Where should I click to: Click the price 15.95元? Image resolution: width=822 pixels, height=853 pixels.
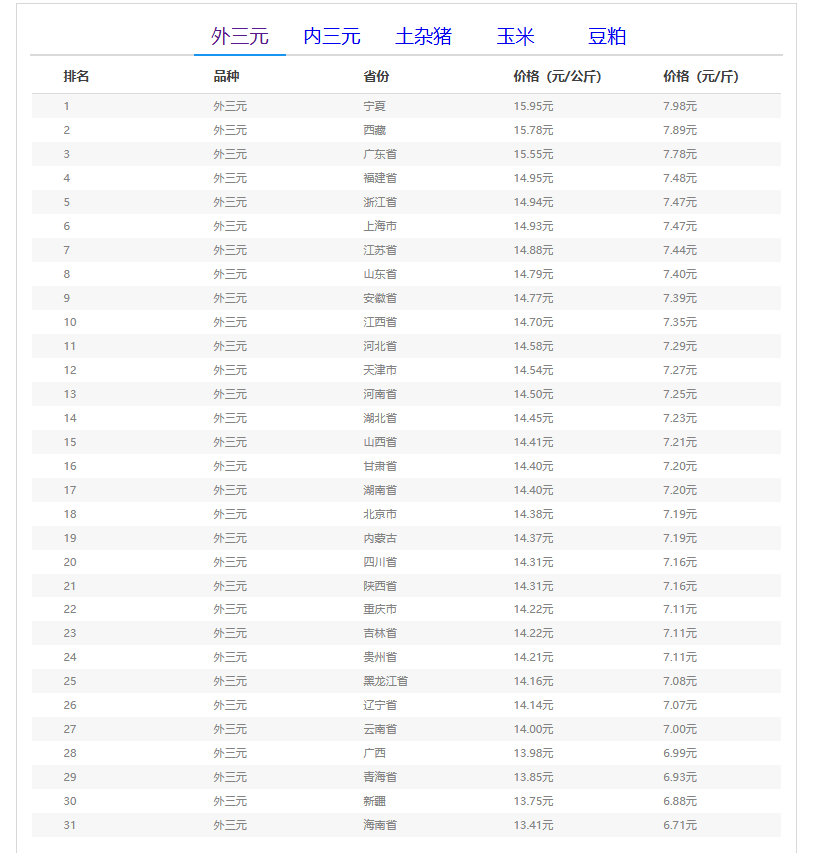click(x=534, y=106)
